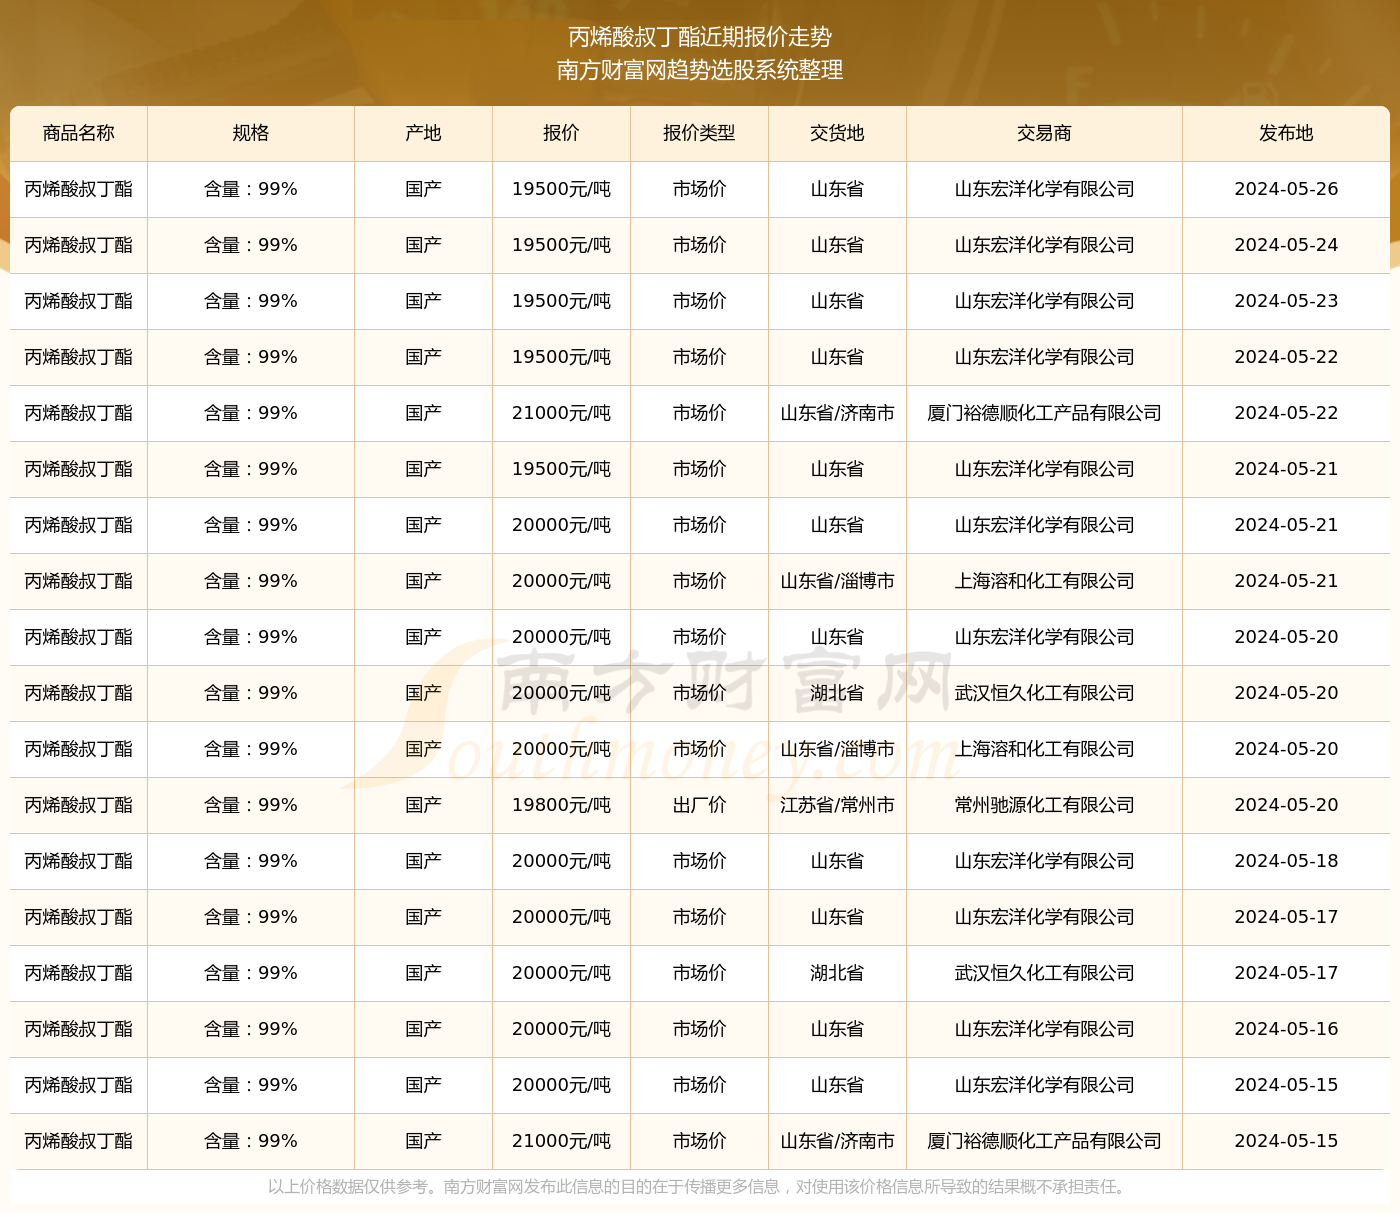
Task: Click "上海溶和化工有限公司" in the 2024-05-20 row
Action: (x=1044, y=749)
